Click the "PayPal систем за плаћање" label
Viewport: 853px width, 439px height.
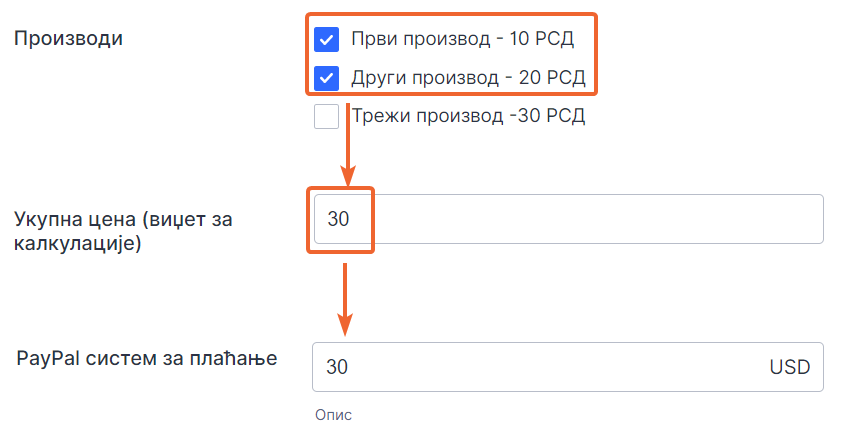(x=146, y=358)
